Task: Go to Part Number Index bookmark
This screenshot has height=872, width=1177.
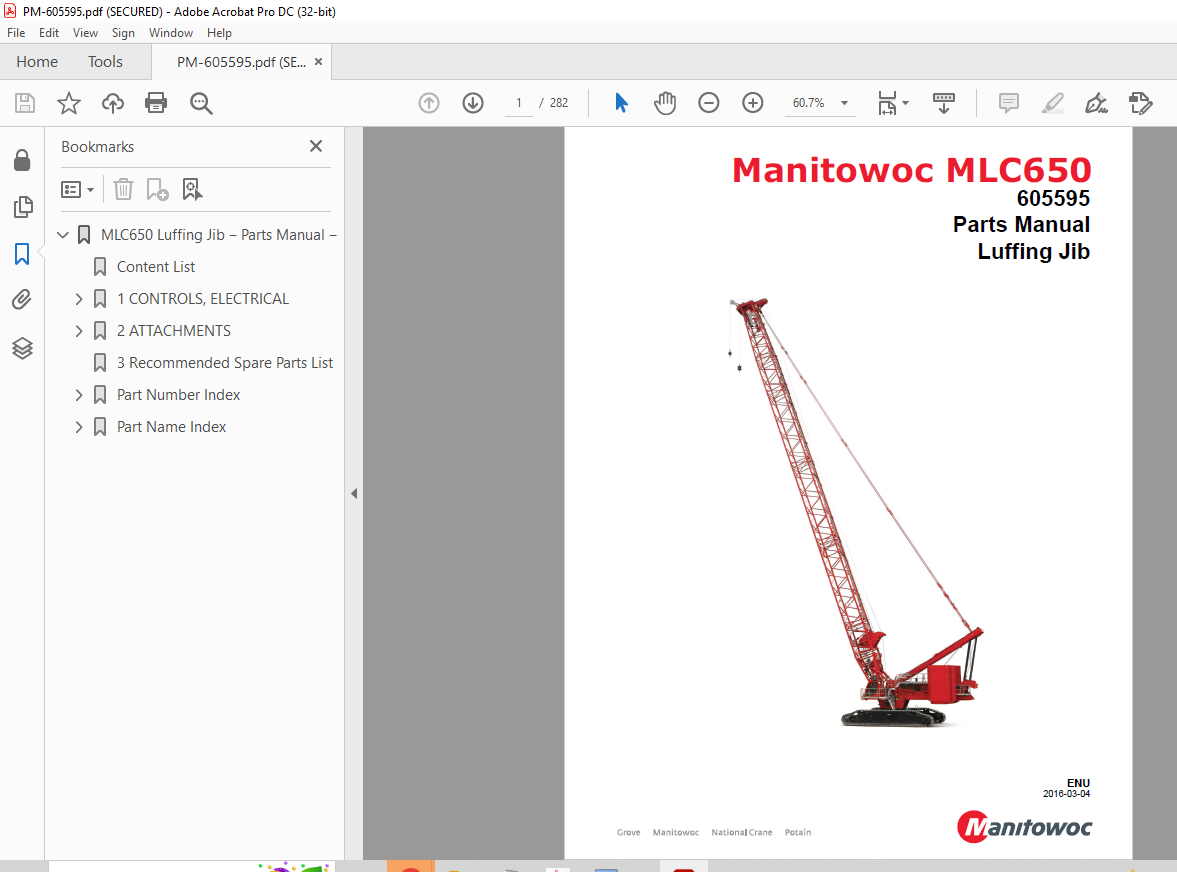Action: coord(178,395)
